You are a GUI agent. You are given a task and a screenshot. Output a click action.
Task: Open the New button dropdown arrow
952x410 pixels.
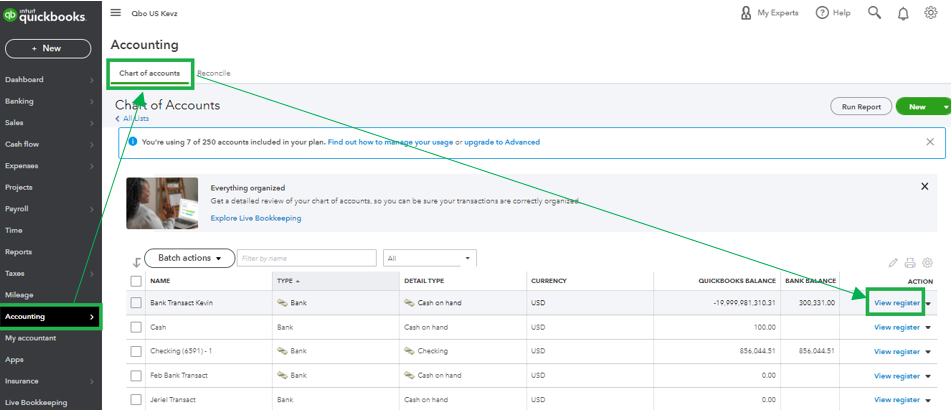[x=945, y=106]
